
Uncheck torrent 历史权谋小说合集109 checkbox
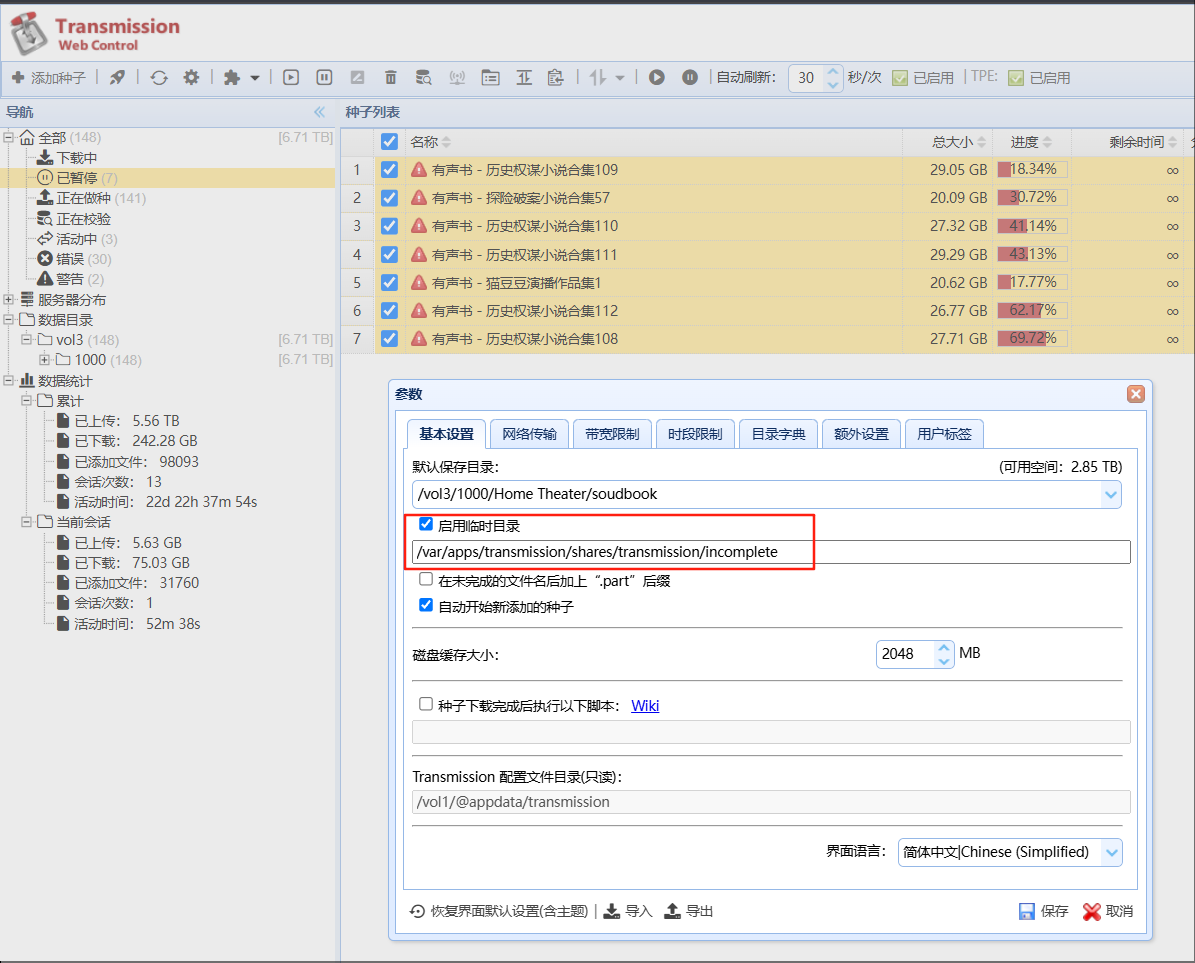[x=389, y=170]
